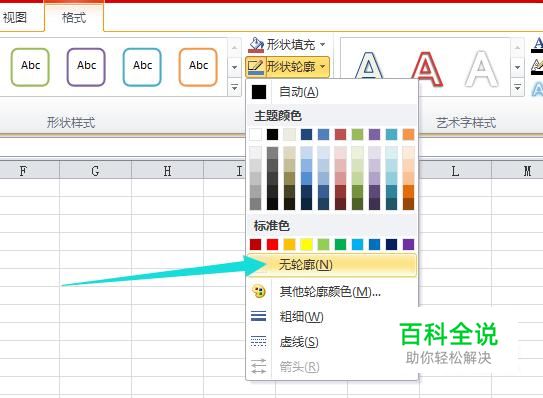The image size is (543, 398).
Task: Select column G header
Action: tap(95, 170)
